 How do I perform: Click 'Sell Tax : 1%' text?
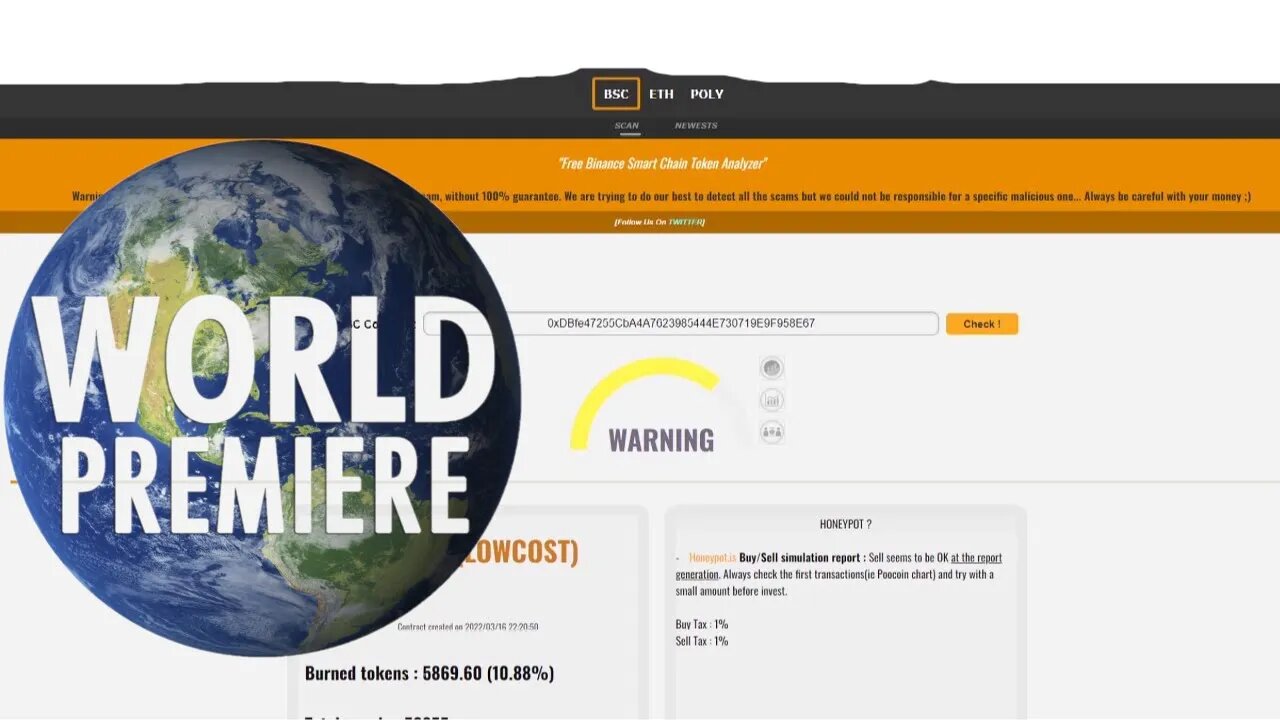point(702,641)
